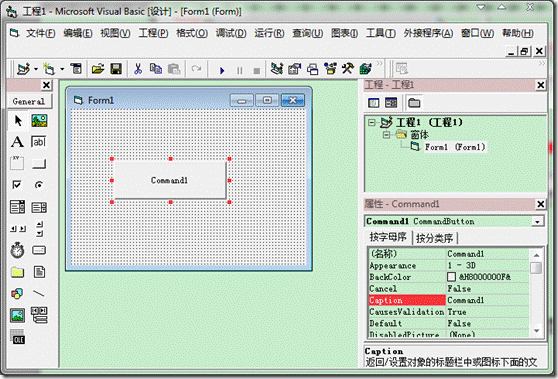Image resolution: width=558 pixels, height=379 pixels.
Task: Open the Project Explorer toolbar icon
Action: [277, 69]
